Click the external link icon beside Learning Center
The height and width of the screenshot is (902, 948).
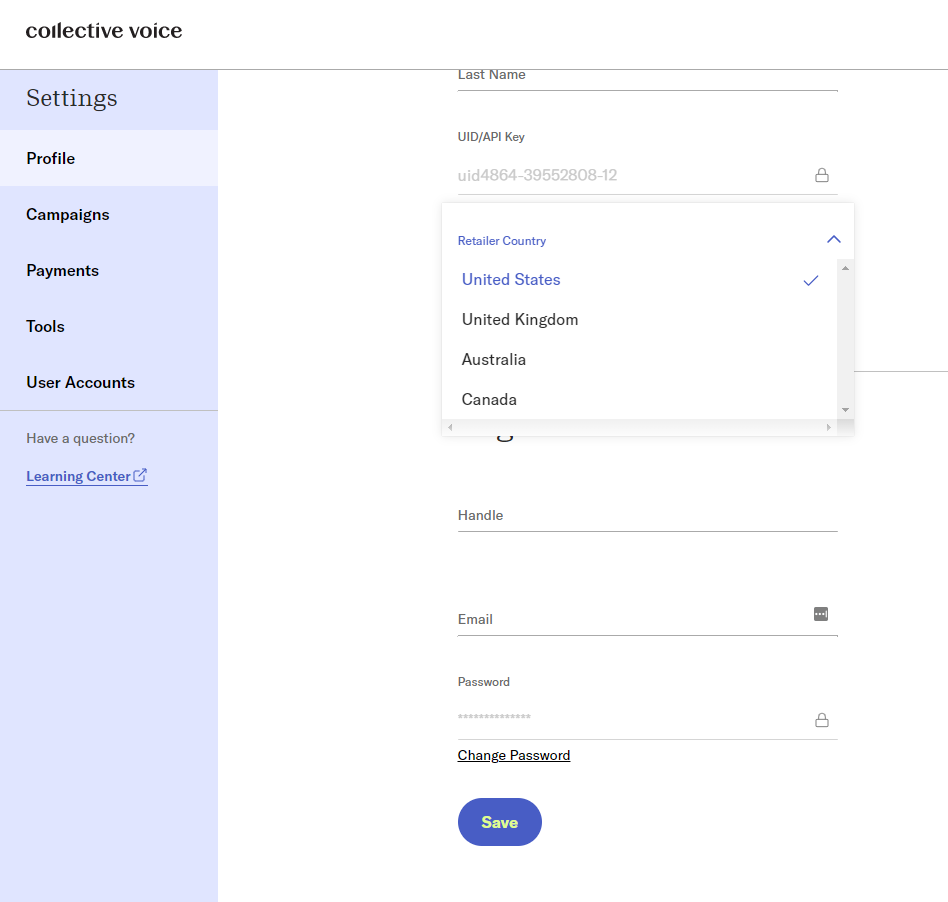(140, 476)
